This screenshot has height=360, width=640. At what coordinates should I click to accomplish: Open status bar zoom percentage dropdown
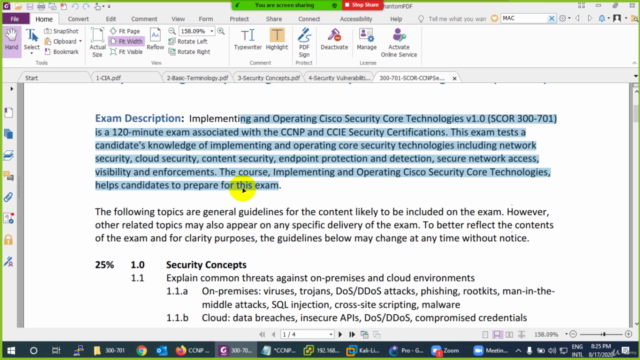(x=566, y=334)
